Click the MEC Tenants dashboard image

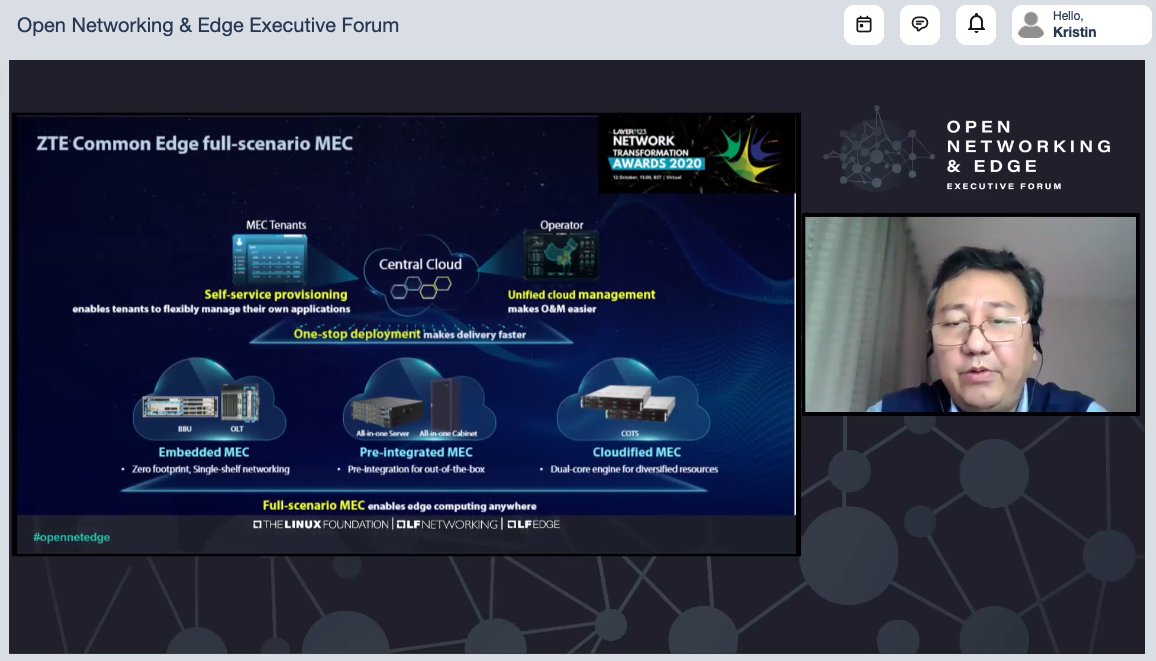coord(270,259)
